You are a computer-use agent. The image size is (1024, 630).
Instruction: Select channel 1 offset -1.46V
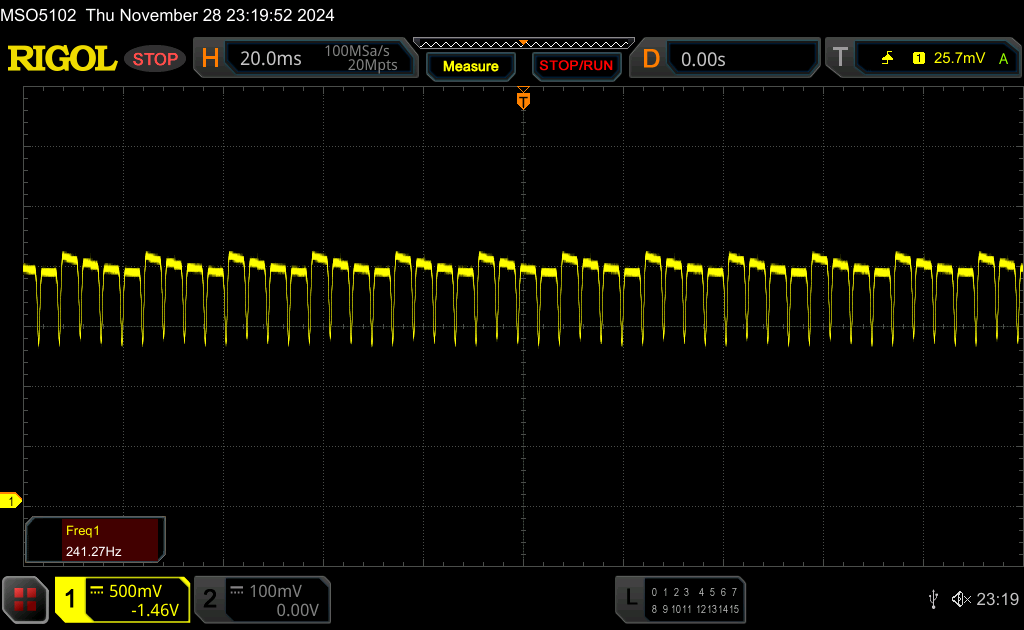click(155, 610)
